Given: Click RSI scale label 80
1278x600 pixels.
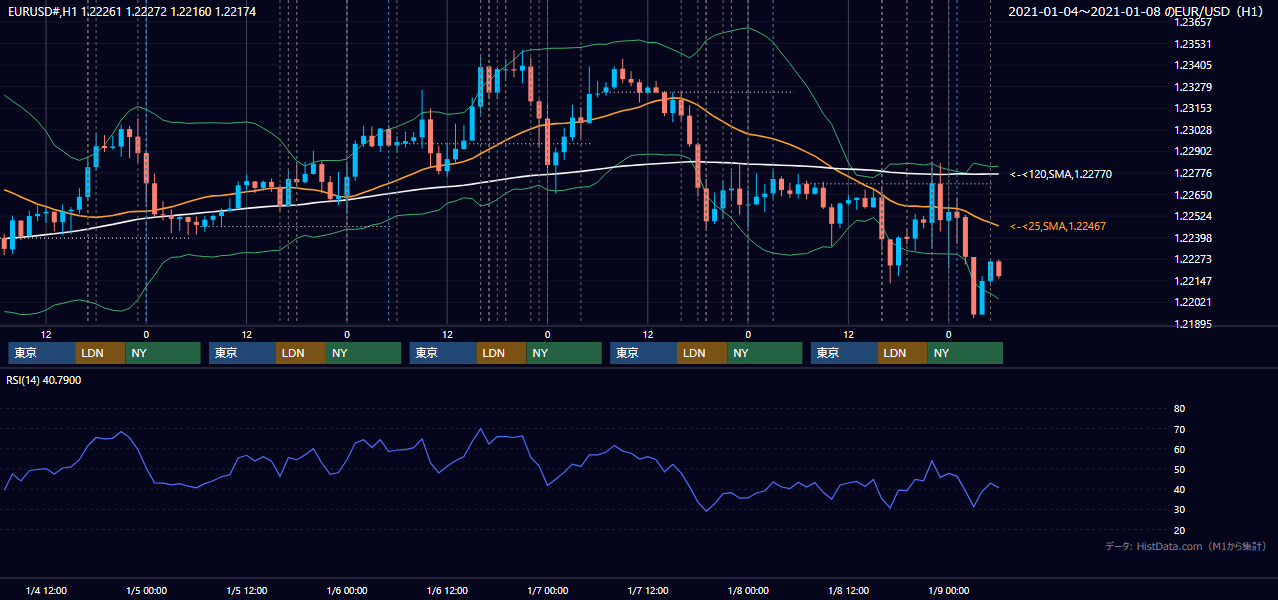Looking at the screenshot, I should click(x=1179, y=409).
